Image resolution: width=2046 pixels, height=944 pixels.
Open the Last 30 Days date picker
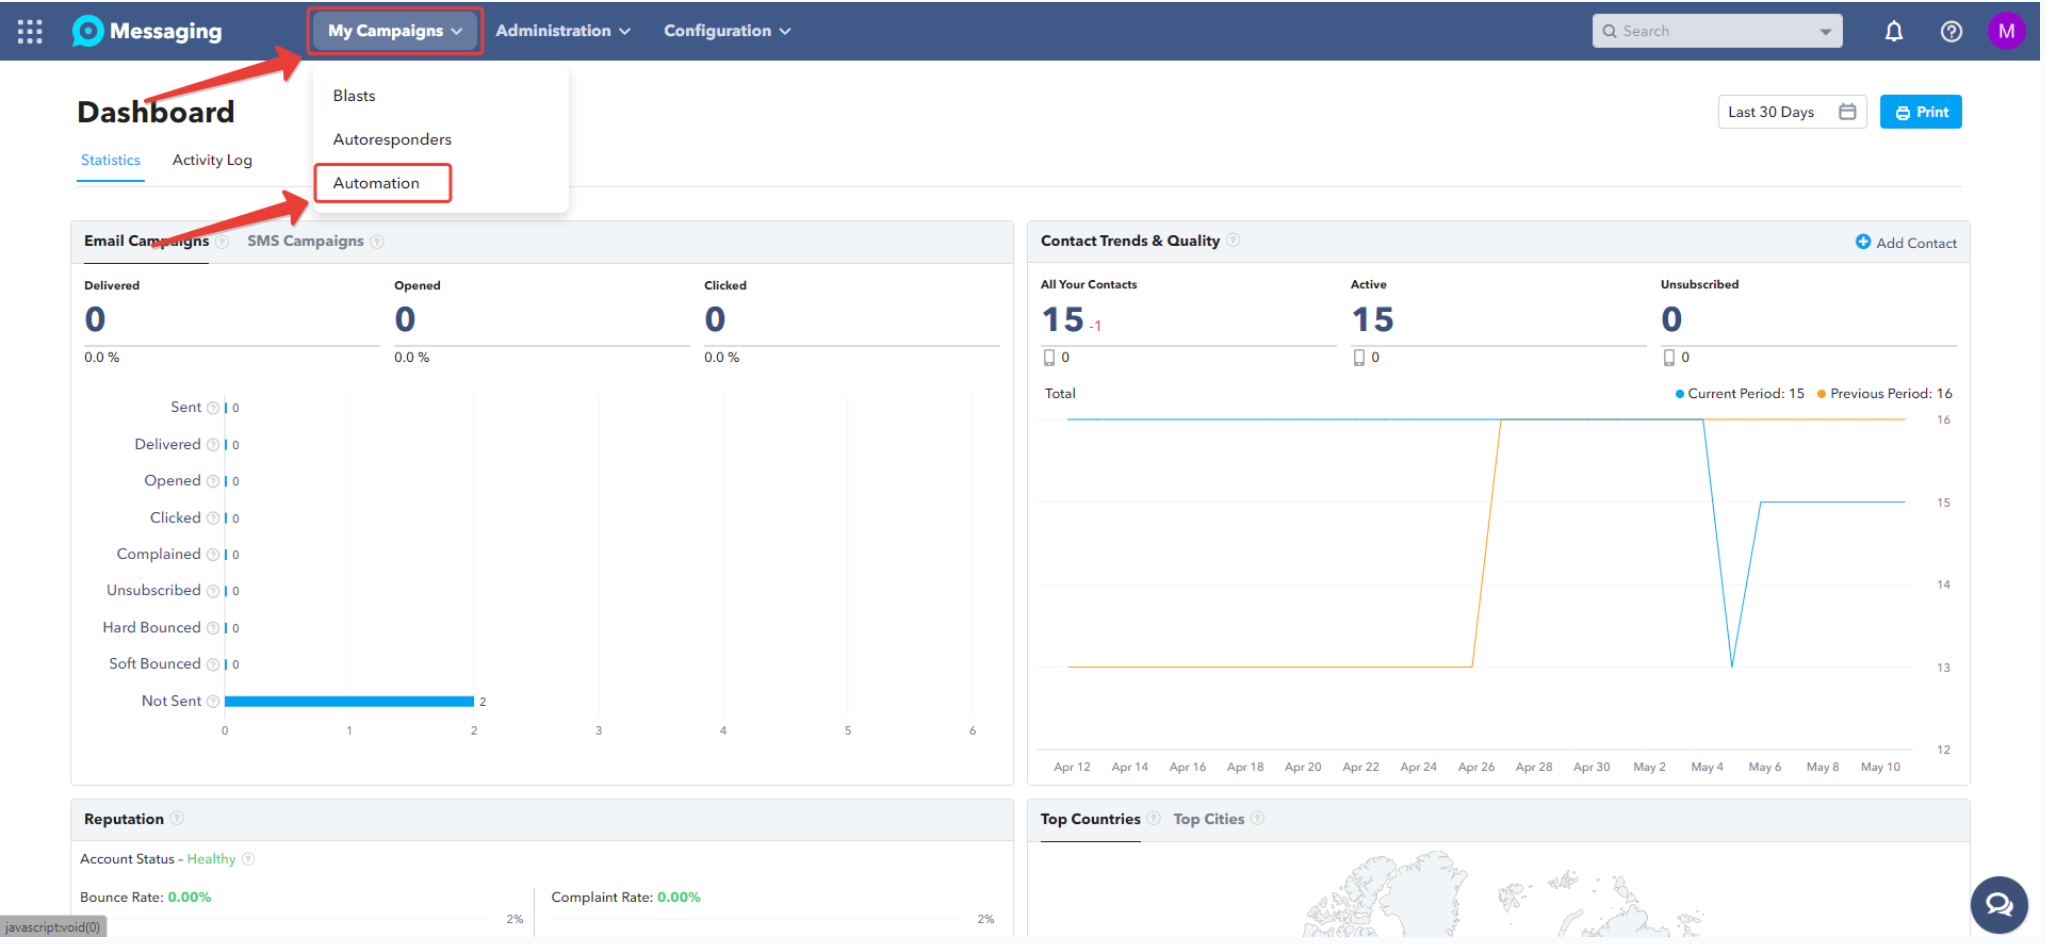pos(1791,112)
